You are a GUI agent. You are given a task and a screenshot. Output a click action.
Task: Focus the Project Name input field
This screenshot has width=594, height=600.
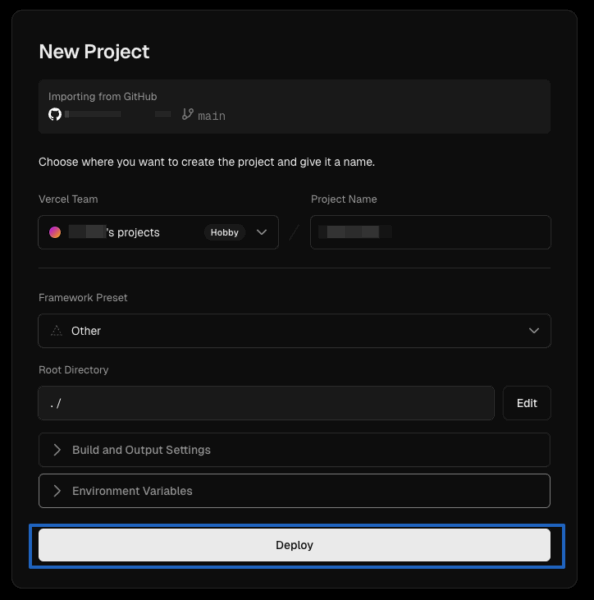pos(431,232)
